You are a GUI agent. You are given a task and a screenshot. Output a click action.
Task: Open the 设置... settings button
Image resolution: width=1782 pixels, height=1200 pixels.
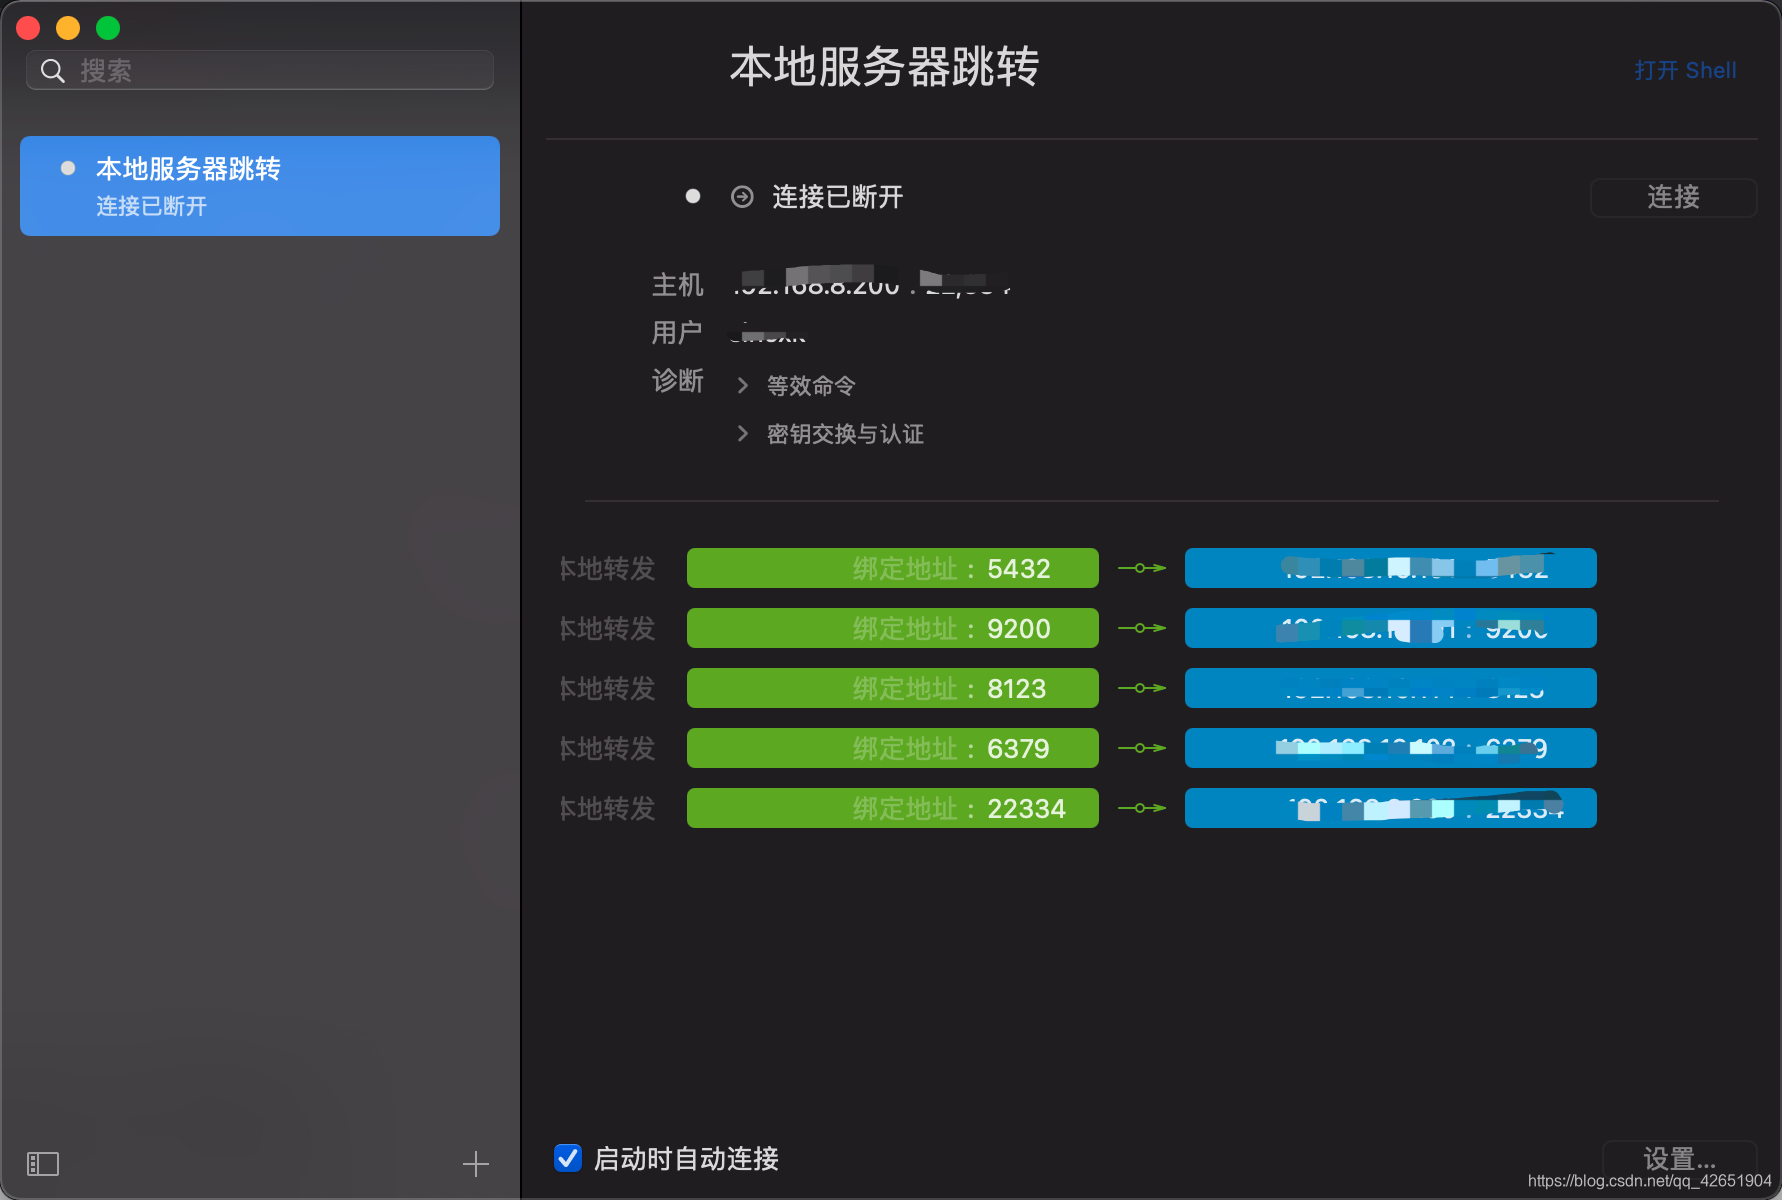[x=1680, y=1159]
